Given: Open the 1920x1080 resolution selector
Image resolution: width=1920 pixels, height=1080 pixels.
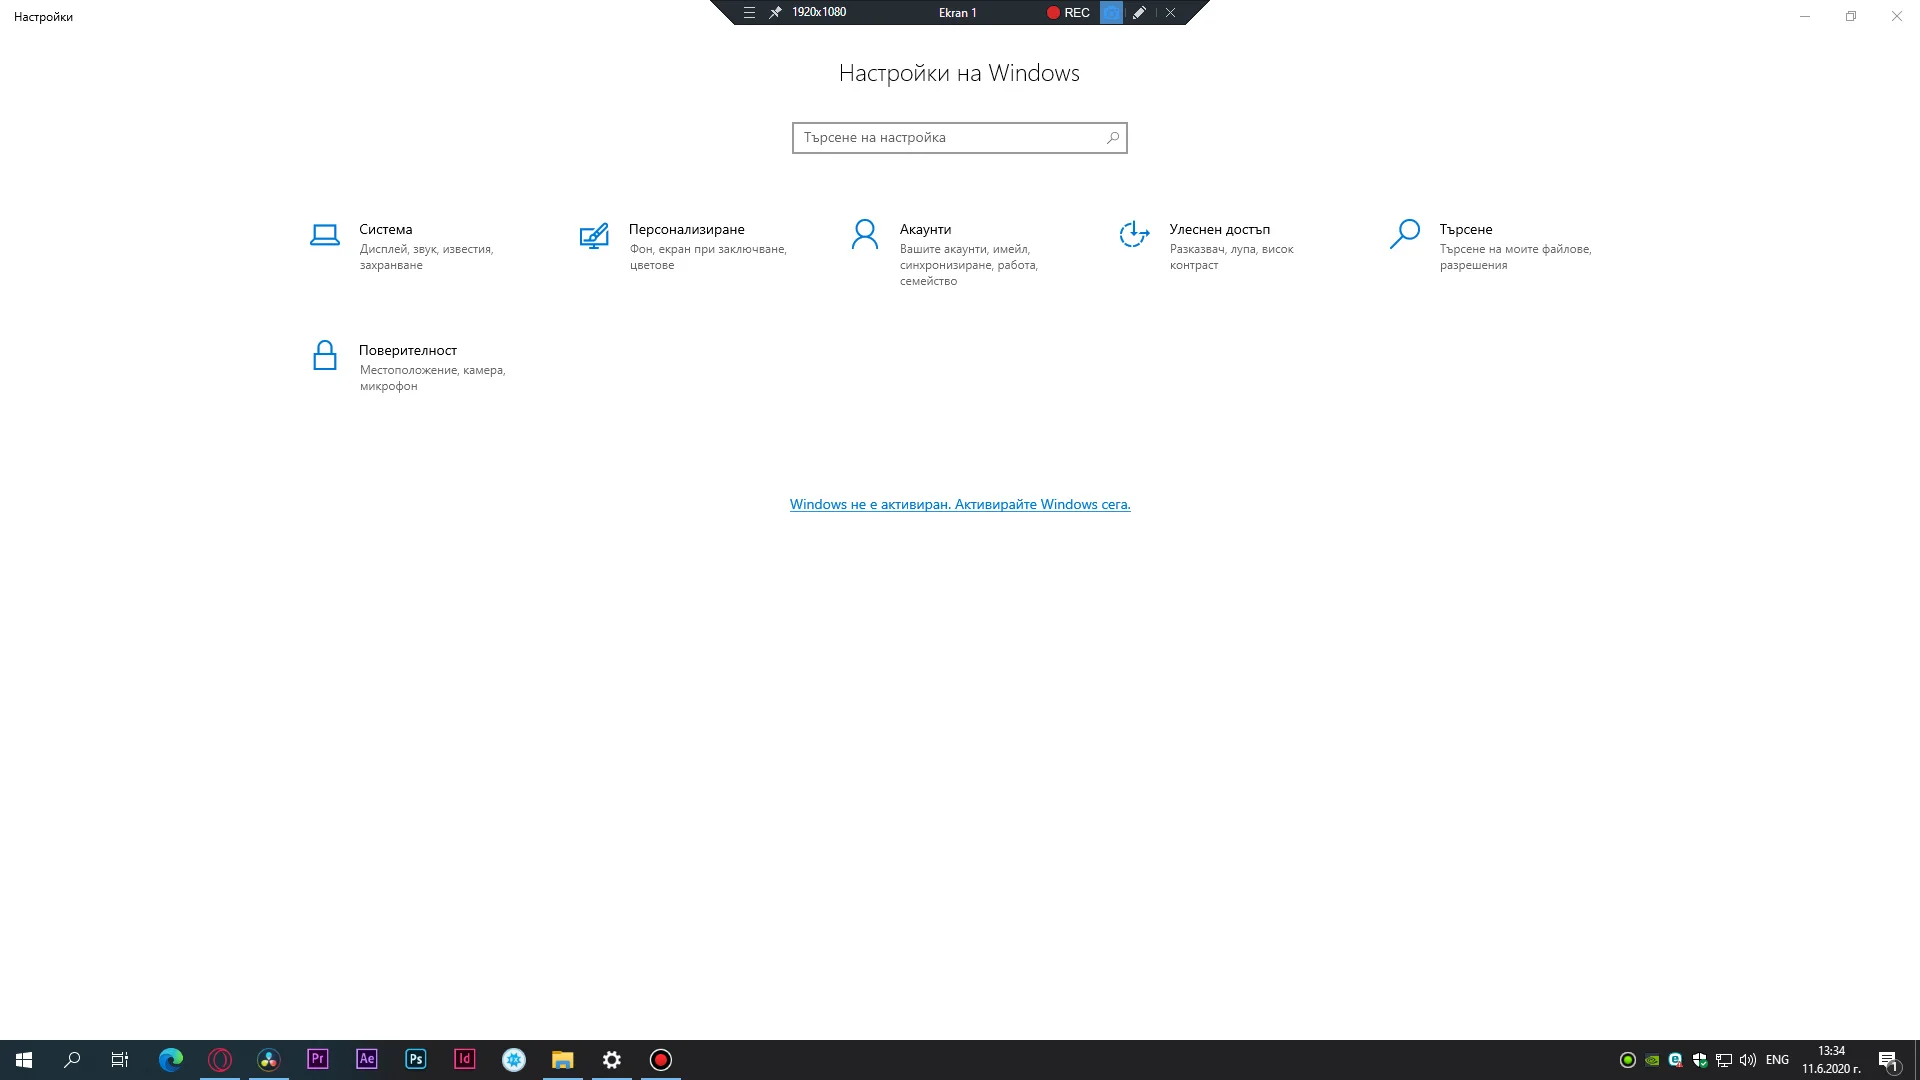Looking at the screenshot, I should (x=818, y=13).
